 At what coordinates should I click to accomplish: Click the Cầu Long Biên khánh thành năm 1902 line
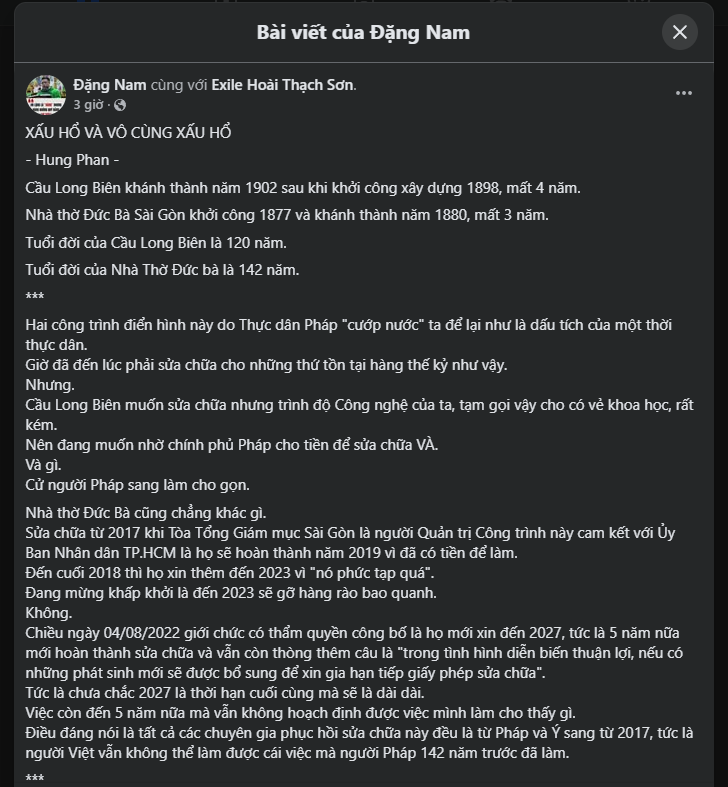303,188
